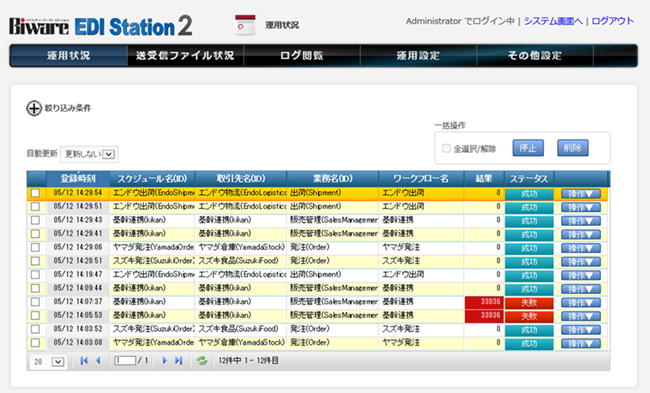Check the row 05/12 14:03:52 checkbox
Image resolution: width=650 pixels, height=393 pixels.
click(x=36, y=329)
